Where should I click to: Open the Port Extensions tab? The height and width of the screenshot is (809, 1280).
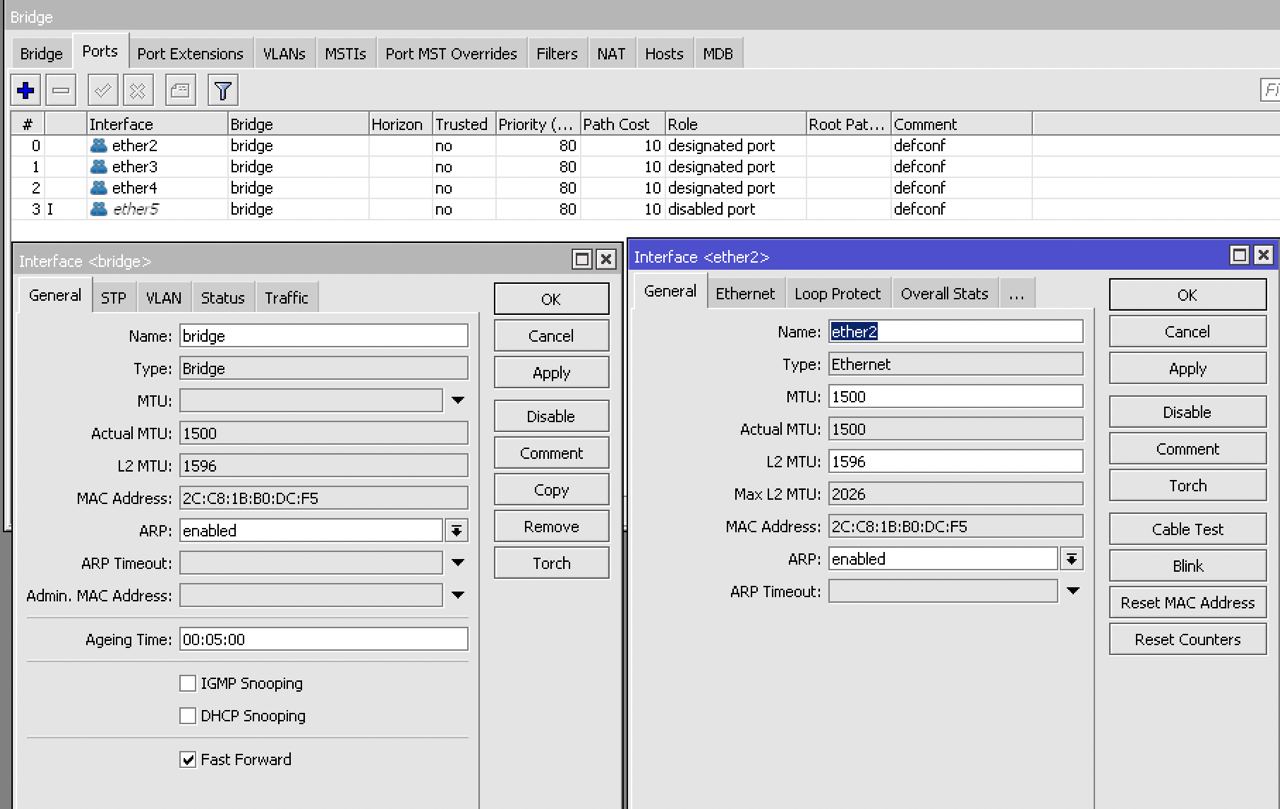click(190, 53)
